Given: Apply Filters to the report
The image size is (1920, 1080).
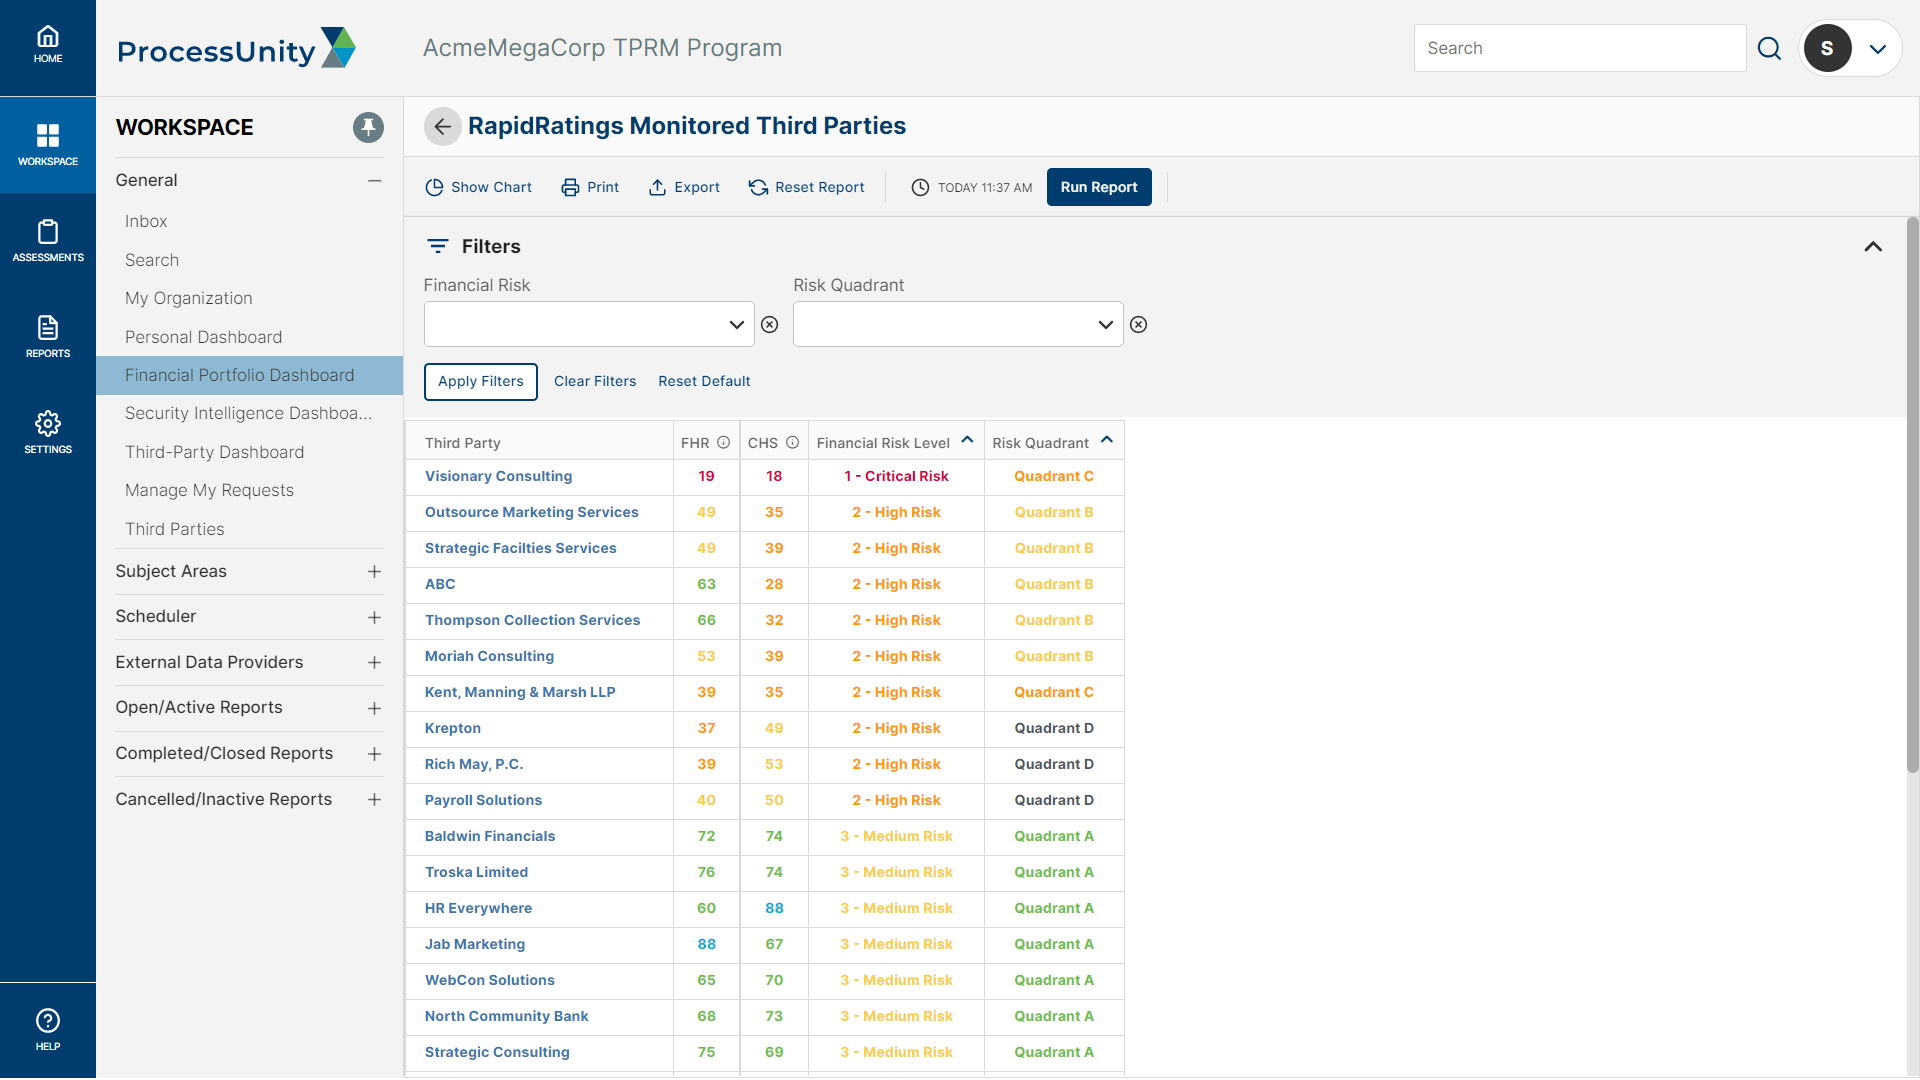Looking at the screenshot, I should point(481,381).
